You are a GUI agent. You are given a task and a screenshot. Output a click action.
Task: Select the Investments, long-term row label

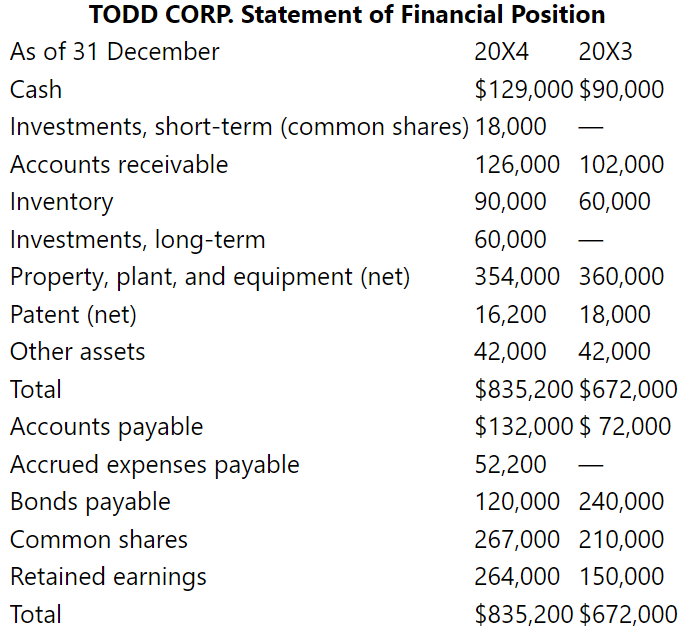(x=137, y=240)
